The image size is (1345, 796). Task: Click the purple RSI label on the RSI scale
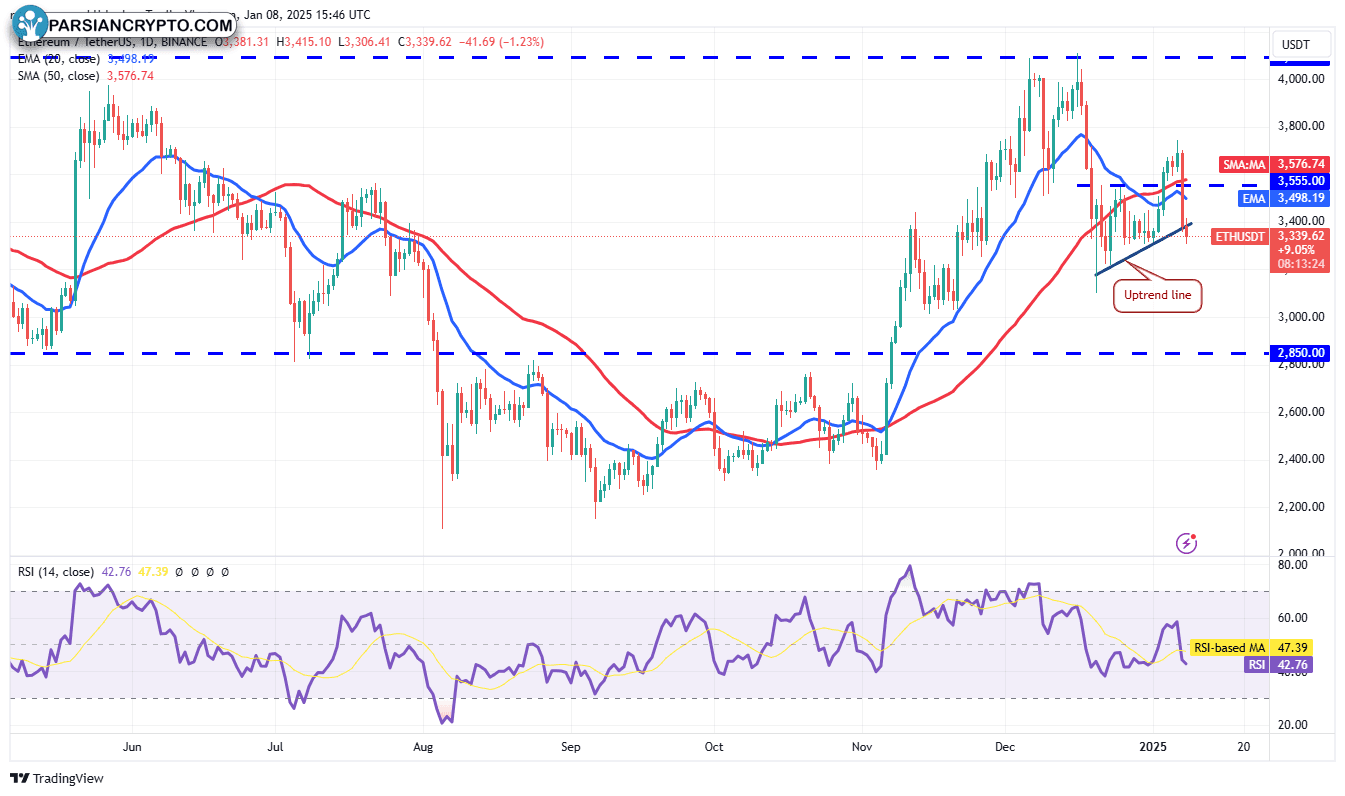1256,664
